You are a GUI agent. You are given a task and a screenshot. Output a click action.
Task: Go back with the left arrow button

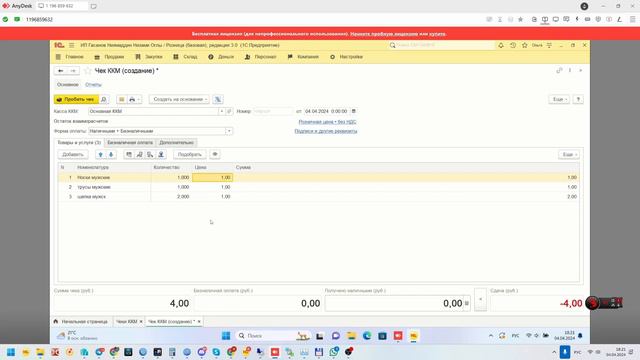point(60,71)
